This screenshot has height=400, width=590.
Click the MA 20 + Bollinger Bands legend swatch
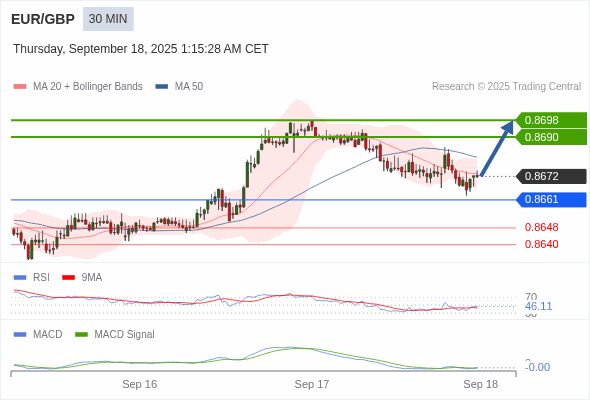click(20, 87)
